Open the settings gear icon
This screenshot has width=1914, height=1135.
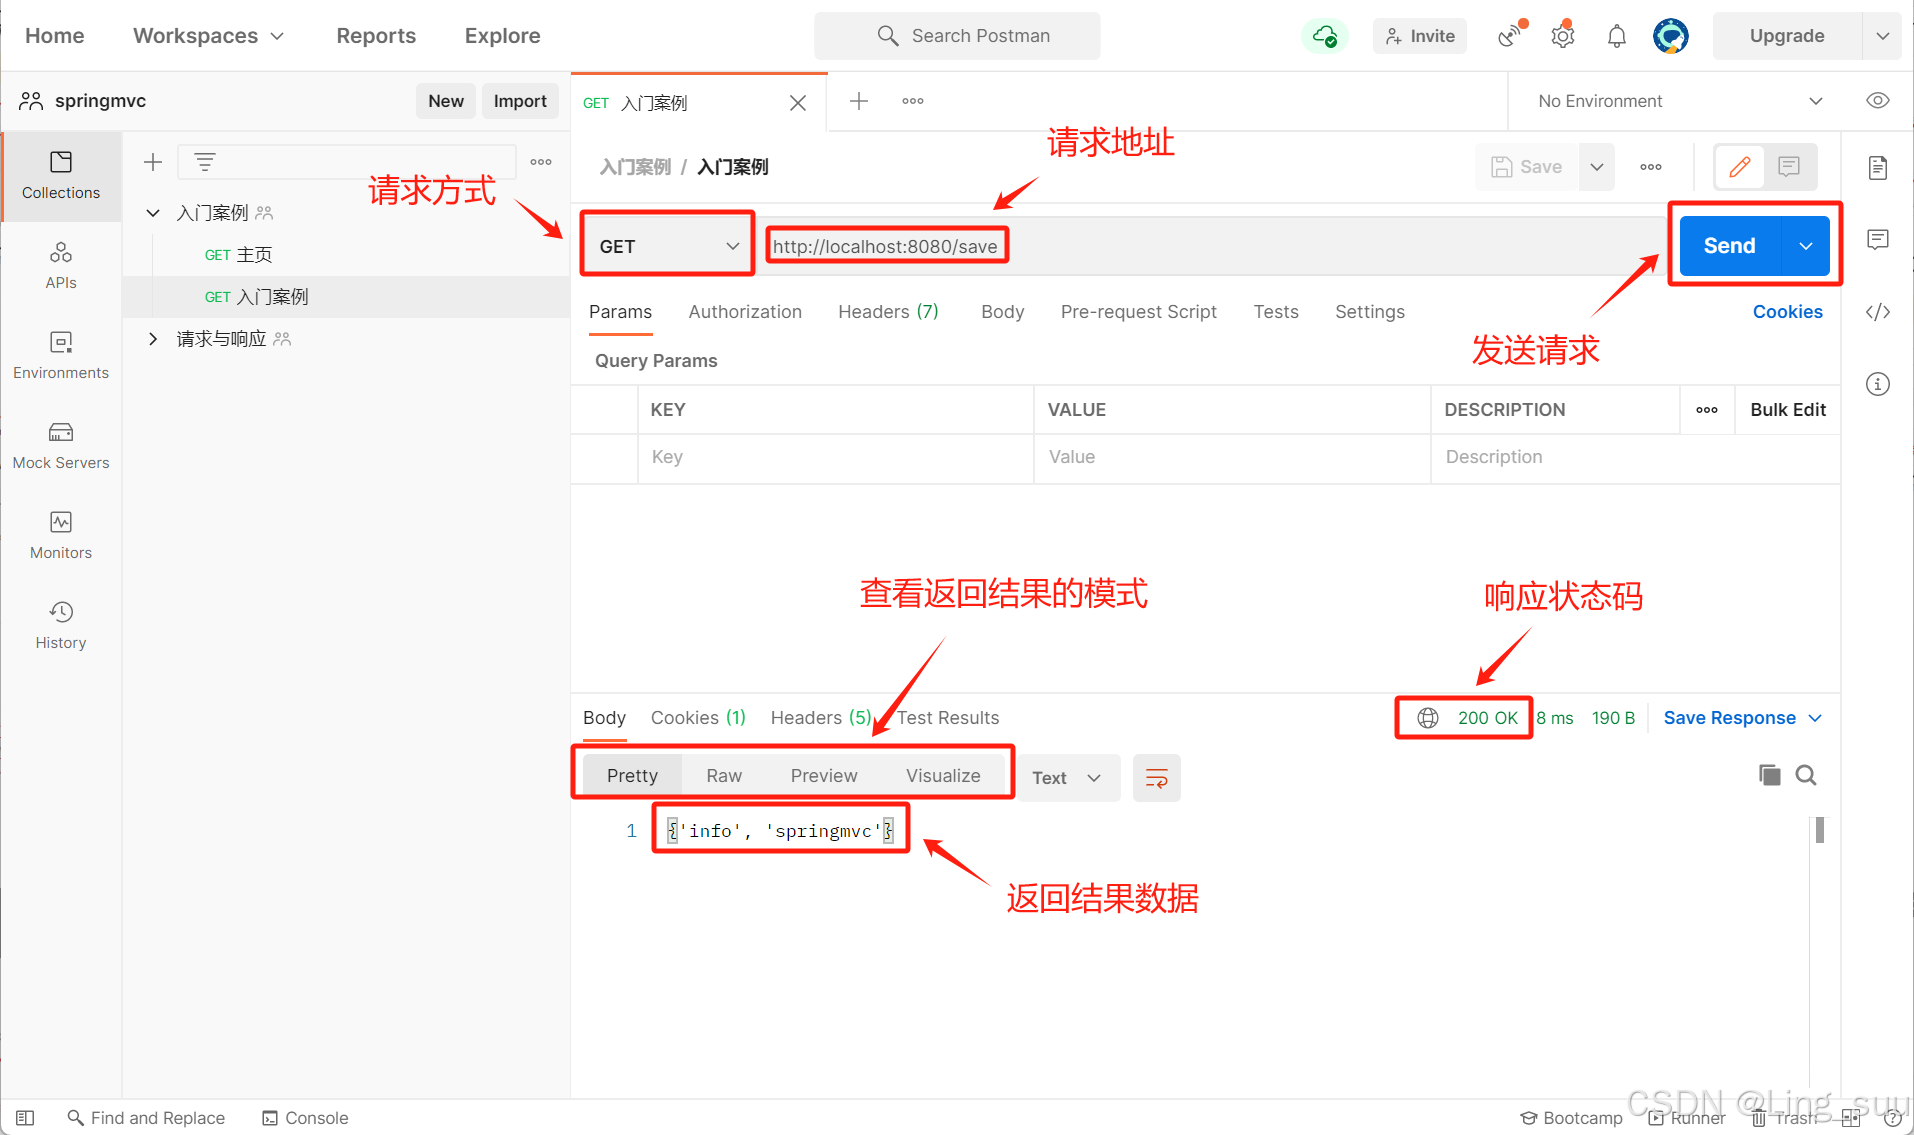1563,36
